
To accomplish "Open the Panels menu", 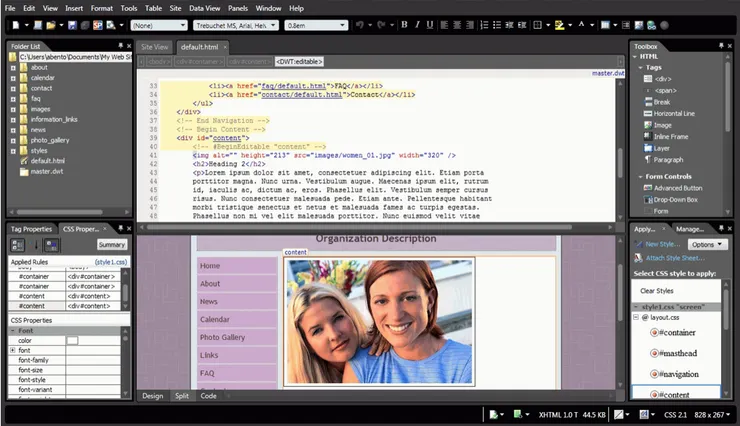I will coord(237,8).
